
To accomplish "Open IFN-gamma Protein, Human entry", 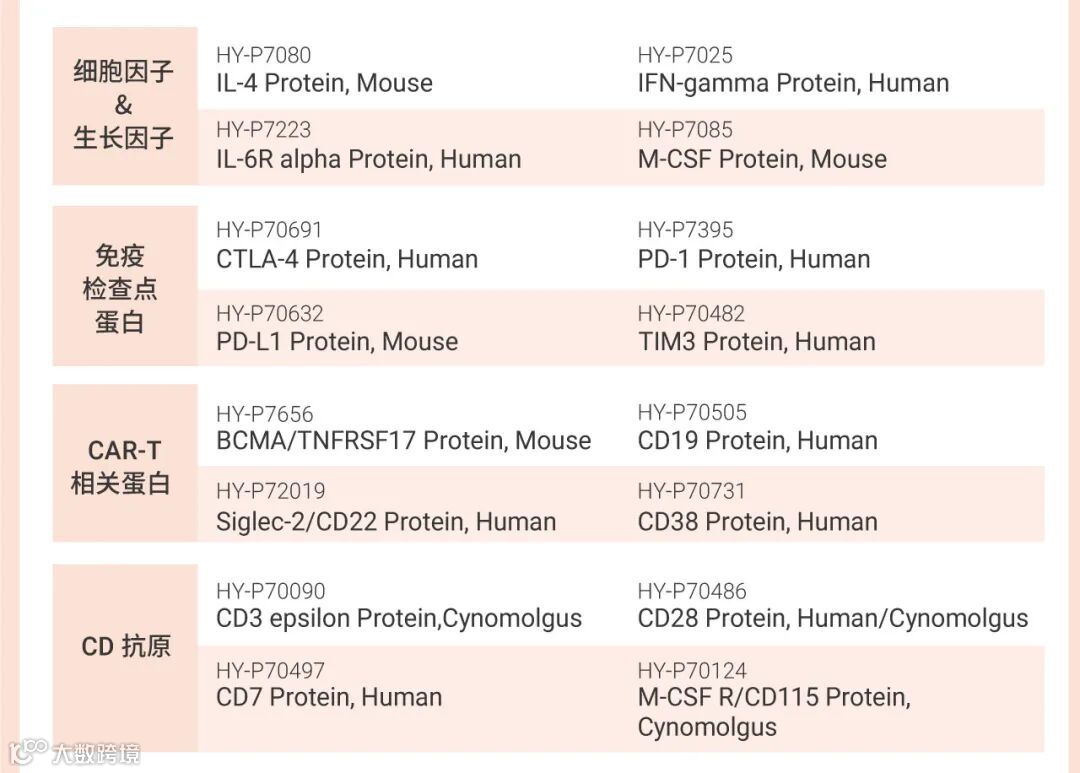I will (x=793, y=83).
